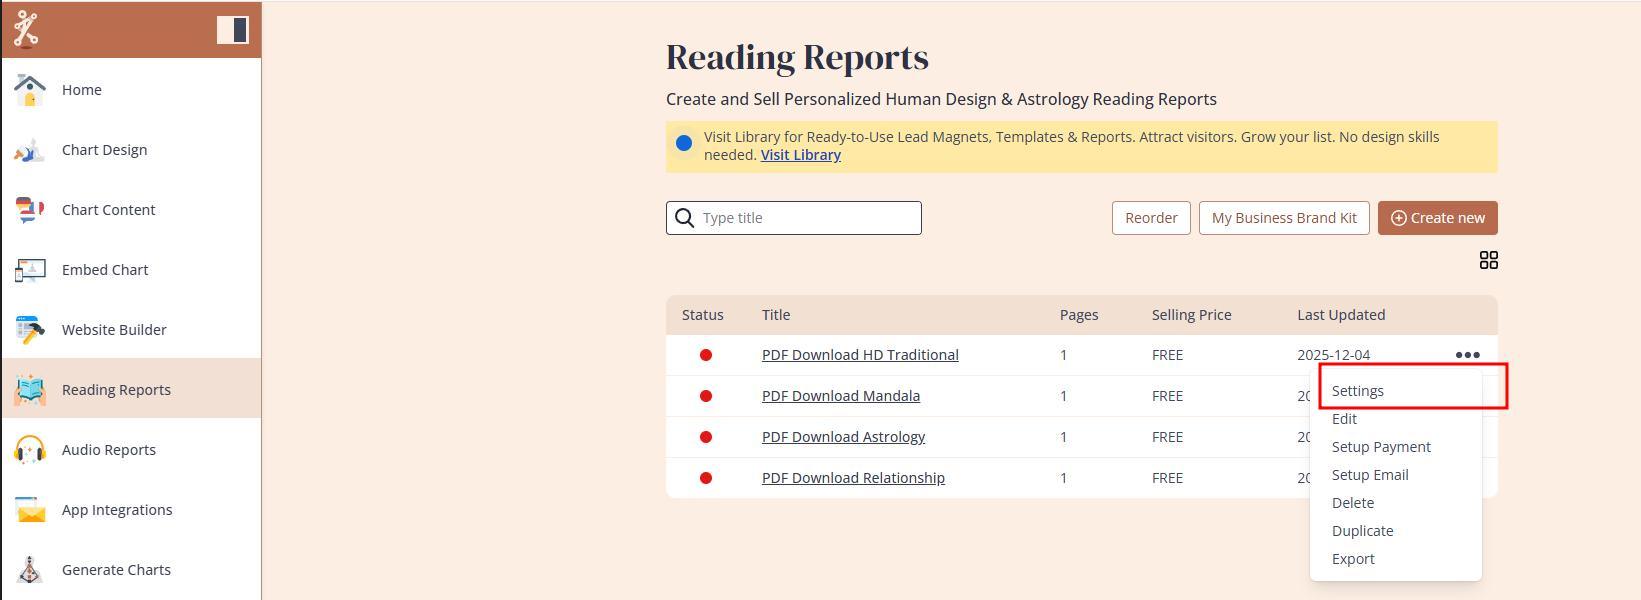Switch to grid view layout icon
Screen dimensions: 1641x600
1488,260
